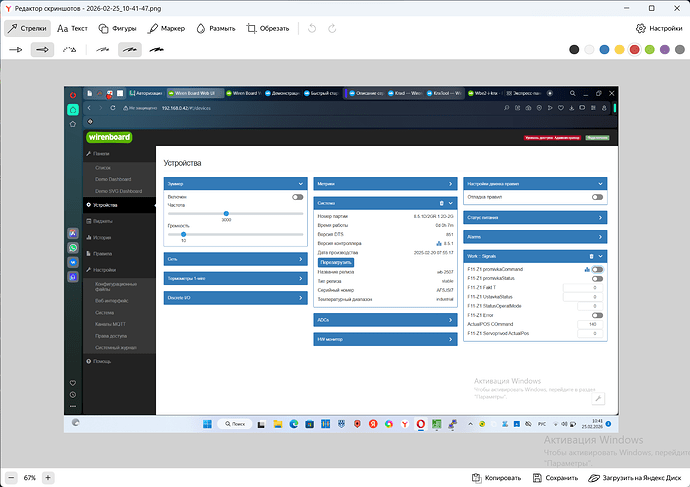This screenshot has width=690, height=487.
Task: Click the 67% zoom level label
Action: 29,478
